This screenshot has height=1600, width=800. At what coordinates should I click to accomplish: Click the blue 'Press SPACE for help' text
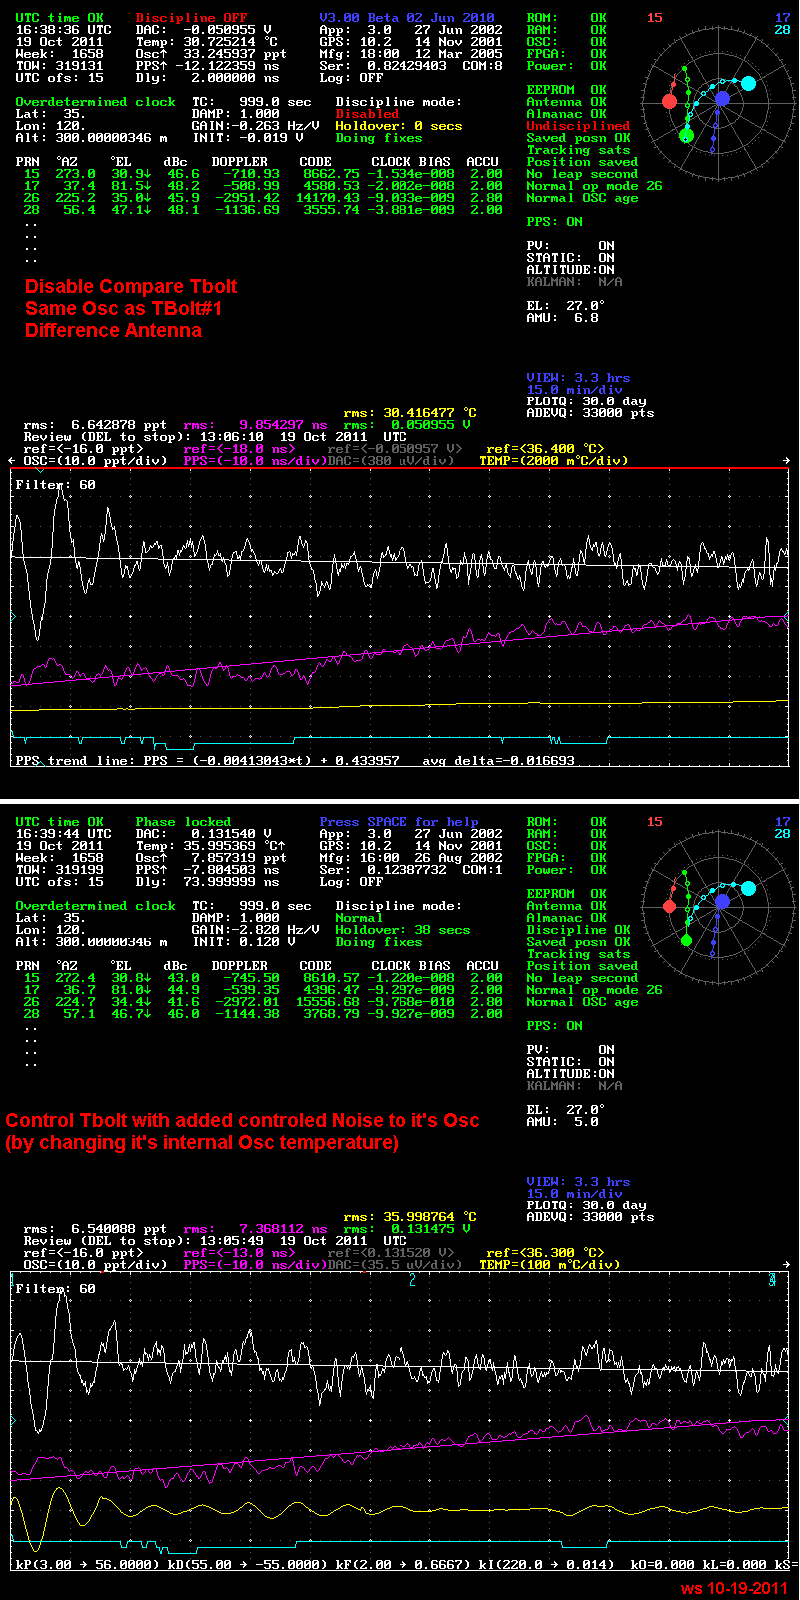pyautogui.click(x=399, y=822)
